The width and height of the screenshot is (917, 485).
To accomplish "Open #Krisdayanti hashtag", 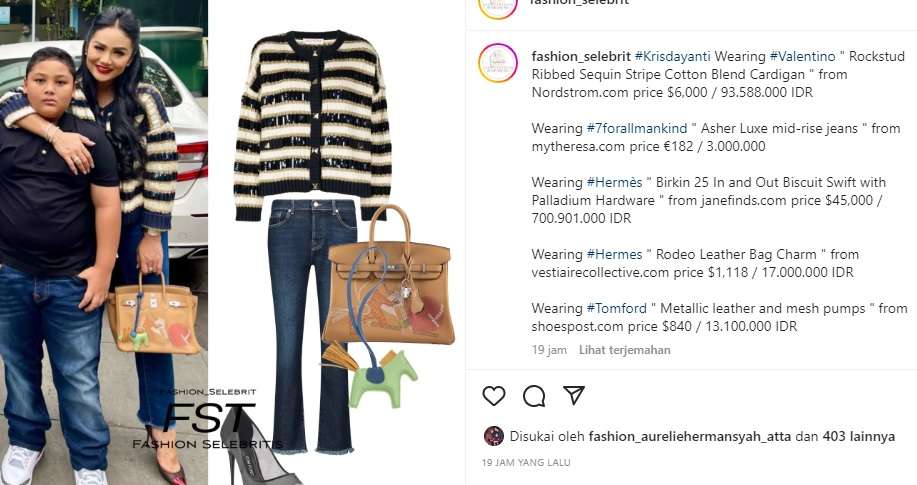I will 672,57.
